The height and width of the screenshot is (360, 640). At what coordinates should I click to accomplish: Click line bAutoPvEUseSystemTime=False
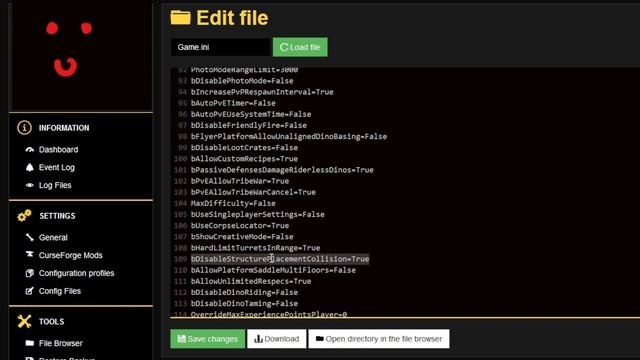tap(251, 114)
